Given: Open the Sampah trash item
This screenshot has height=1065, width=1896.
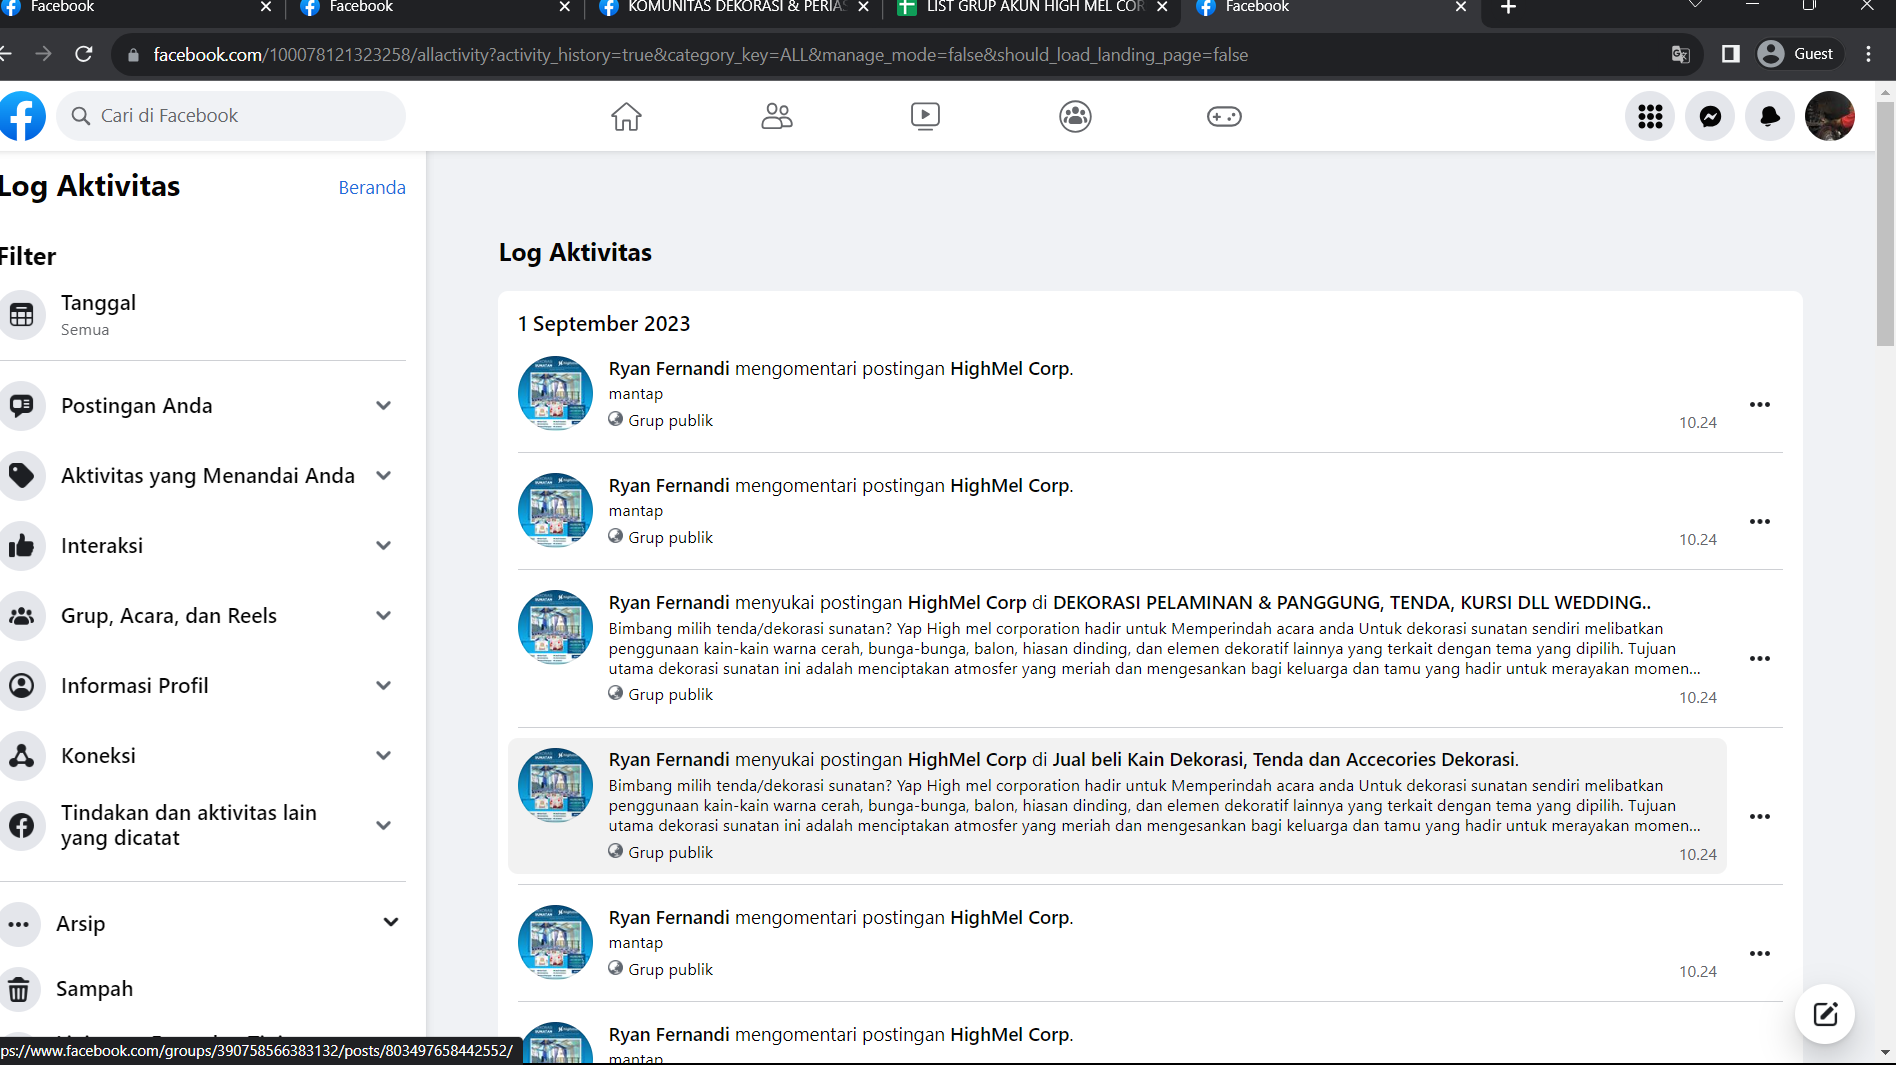Looking at the screenshot, I should pos(203,989).
